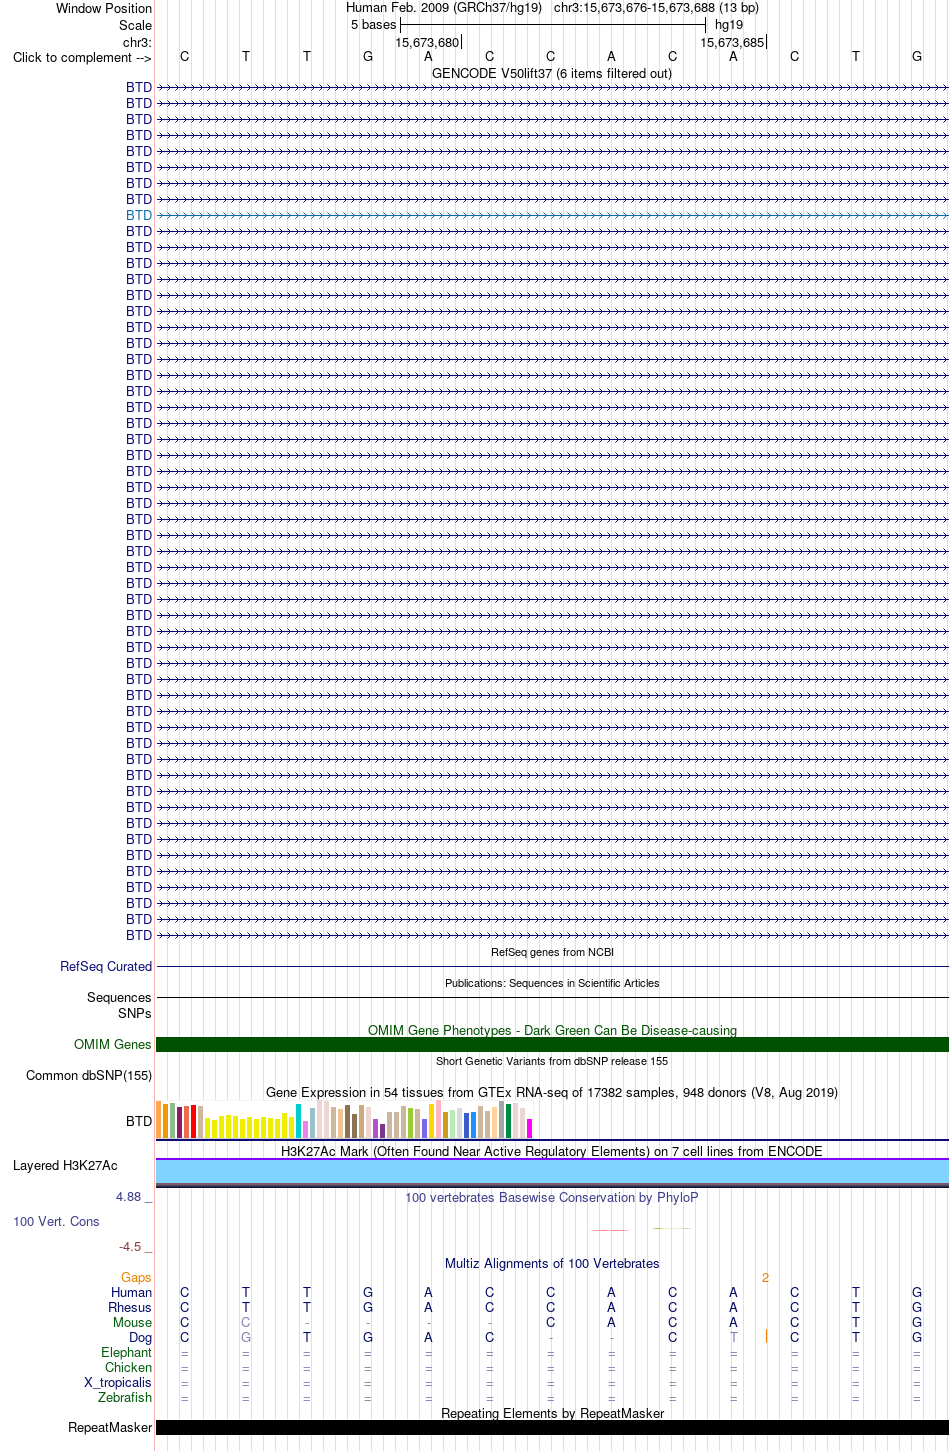Click the 'Dog' alignment row label
Image resolution: width=950 pixels, height=1451 pixels.
141,1337
